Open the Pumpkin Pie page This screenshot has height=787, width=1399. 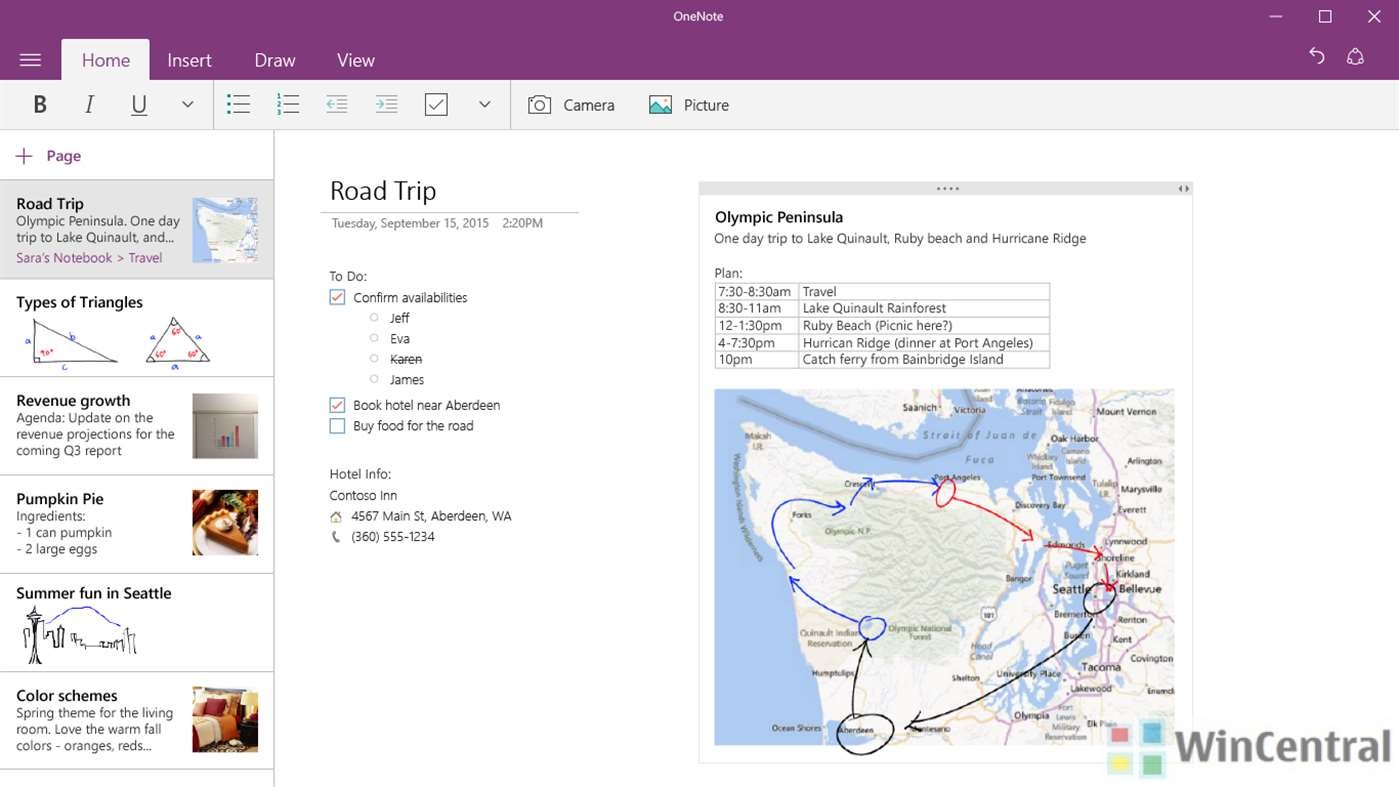pos(136,523)
